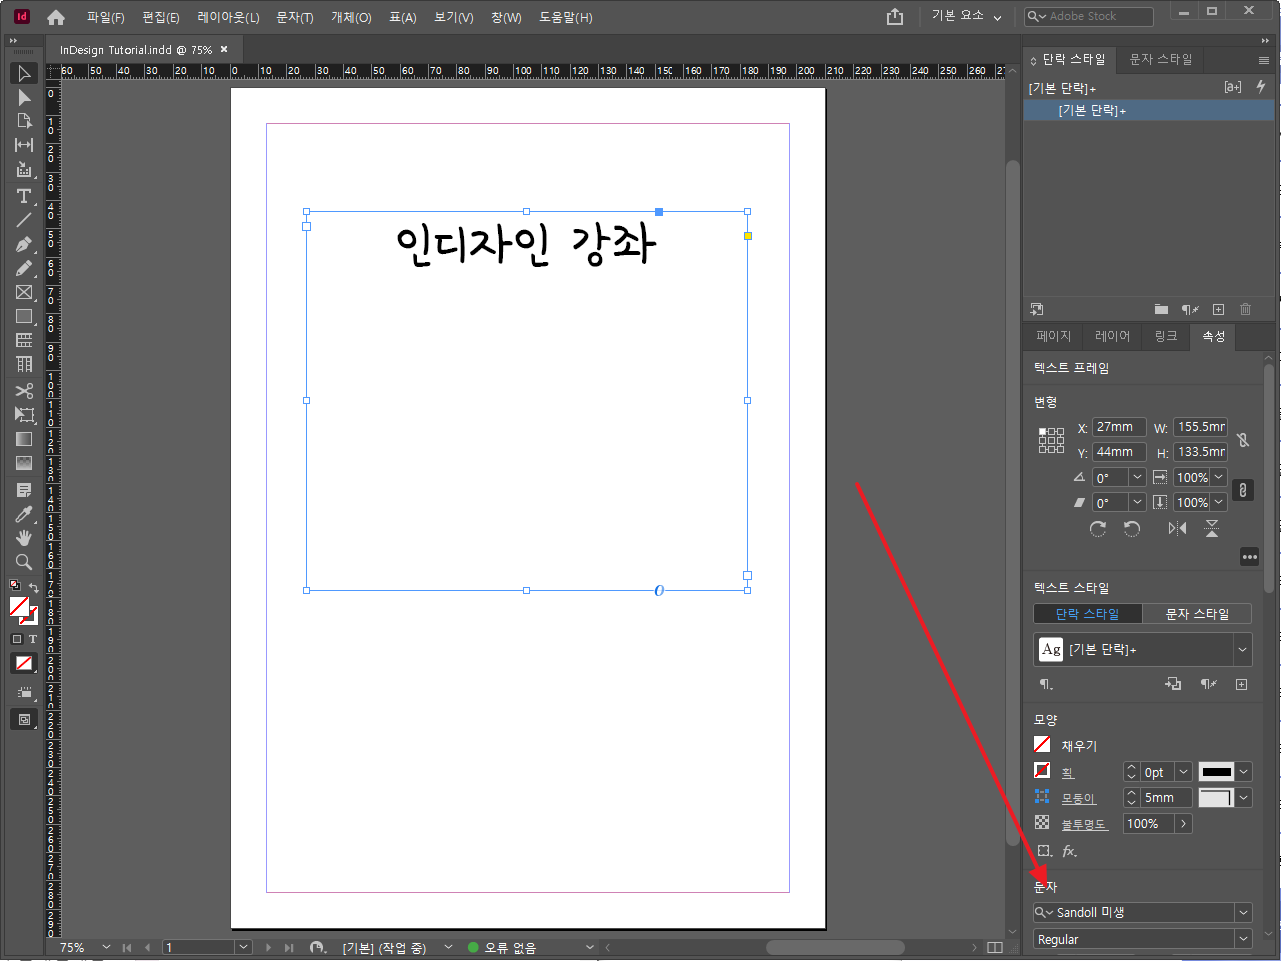Click the reference point locator grid

(x=1051, y=440)
